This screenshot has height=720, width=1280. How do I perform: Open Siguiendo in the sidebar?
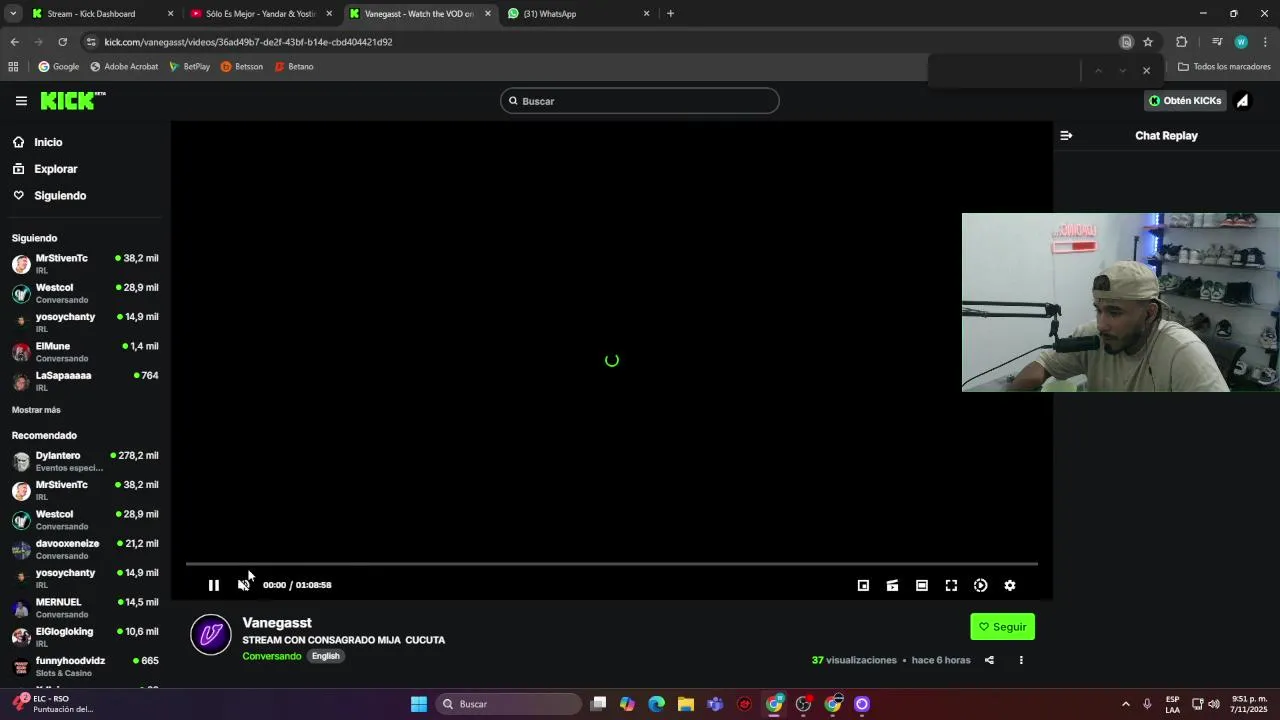point(60,196)
